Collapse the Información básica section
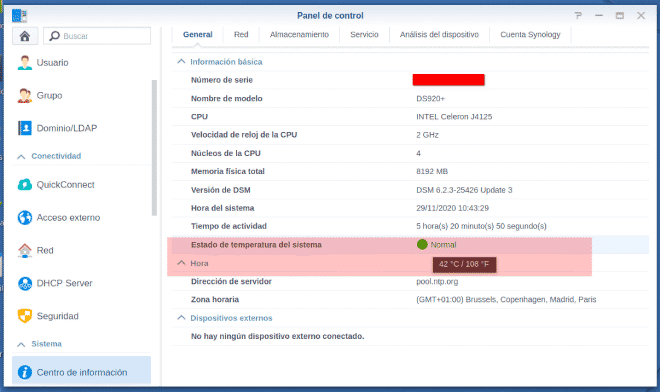Image resolution: width=660 pixels, height=392 pixels. pyautogui.click(x=181, y=61)
